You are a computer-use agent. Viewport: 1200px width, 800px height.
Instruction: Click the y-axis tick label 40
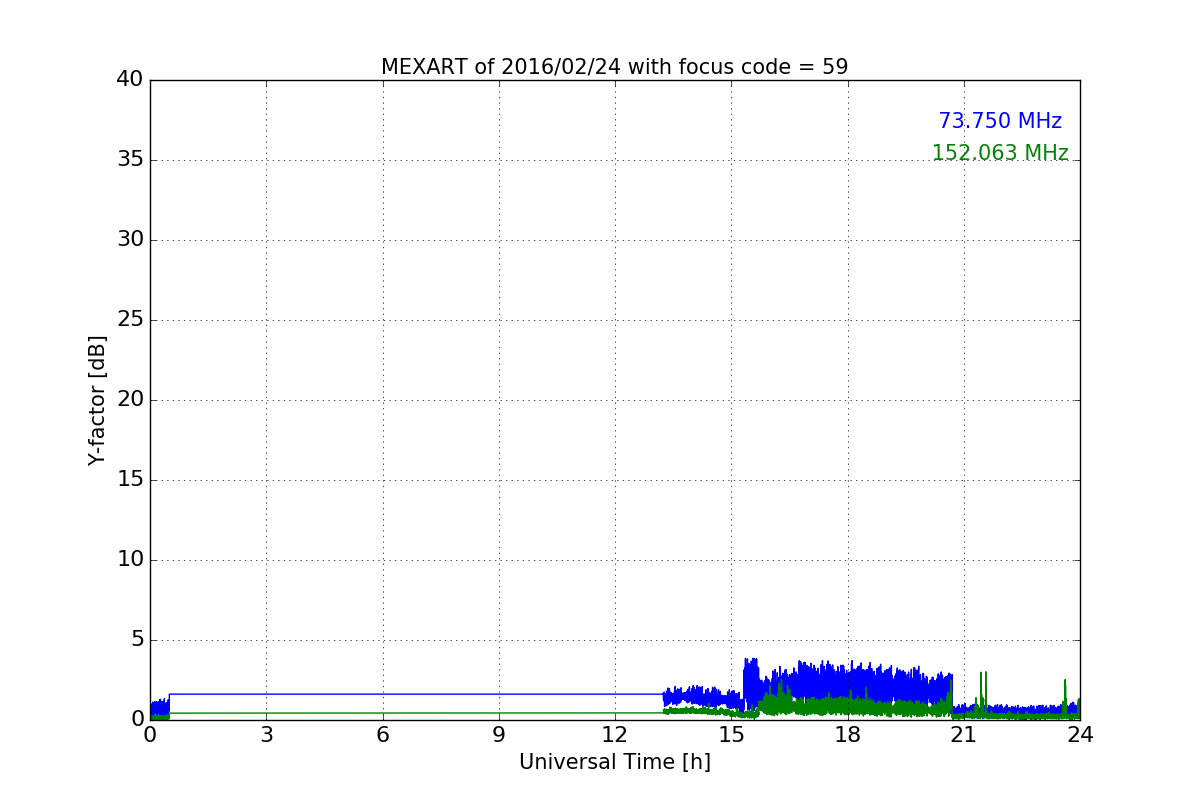[x=130, y=80]
